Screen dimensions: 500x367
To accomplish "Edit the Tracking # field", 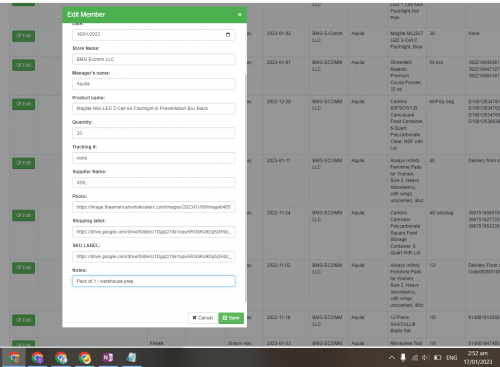I will point(153,158).
